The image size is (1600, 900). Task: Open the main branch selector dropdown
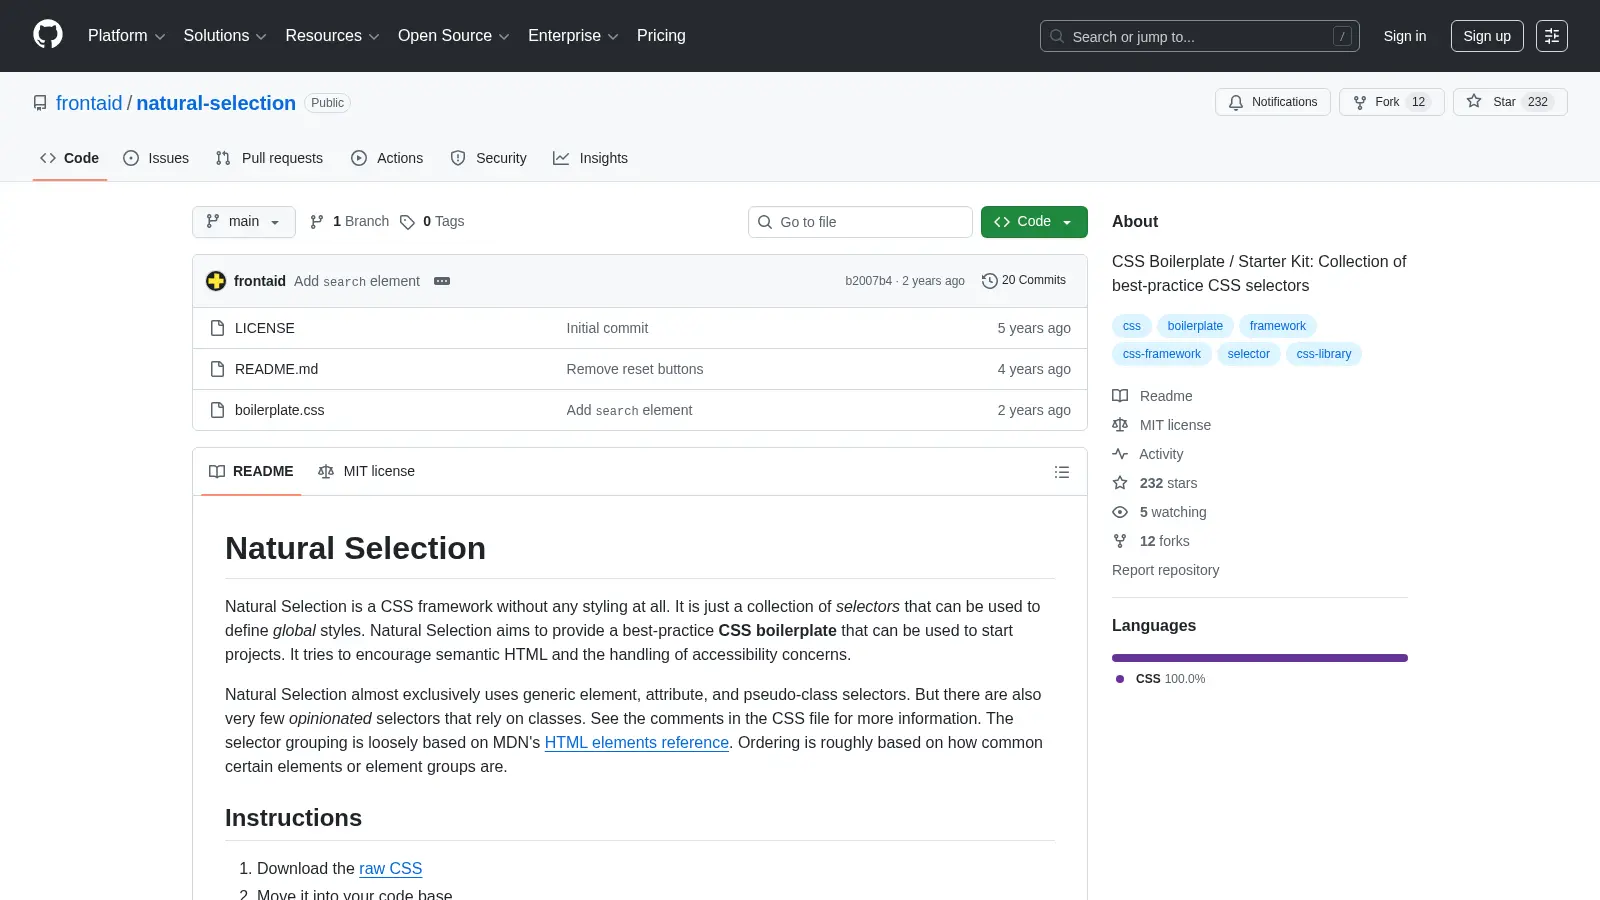click(x=244, y=222)
